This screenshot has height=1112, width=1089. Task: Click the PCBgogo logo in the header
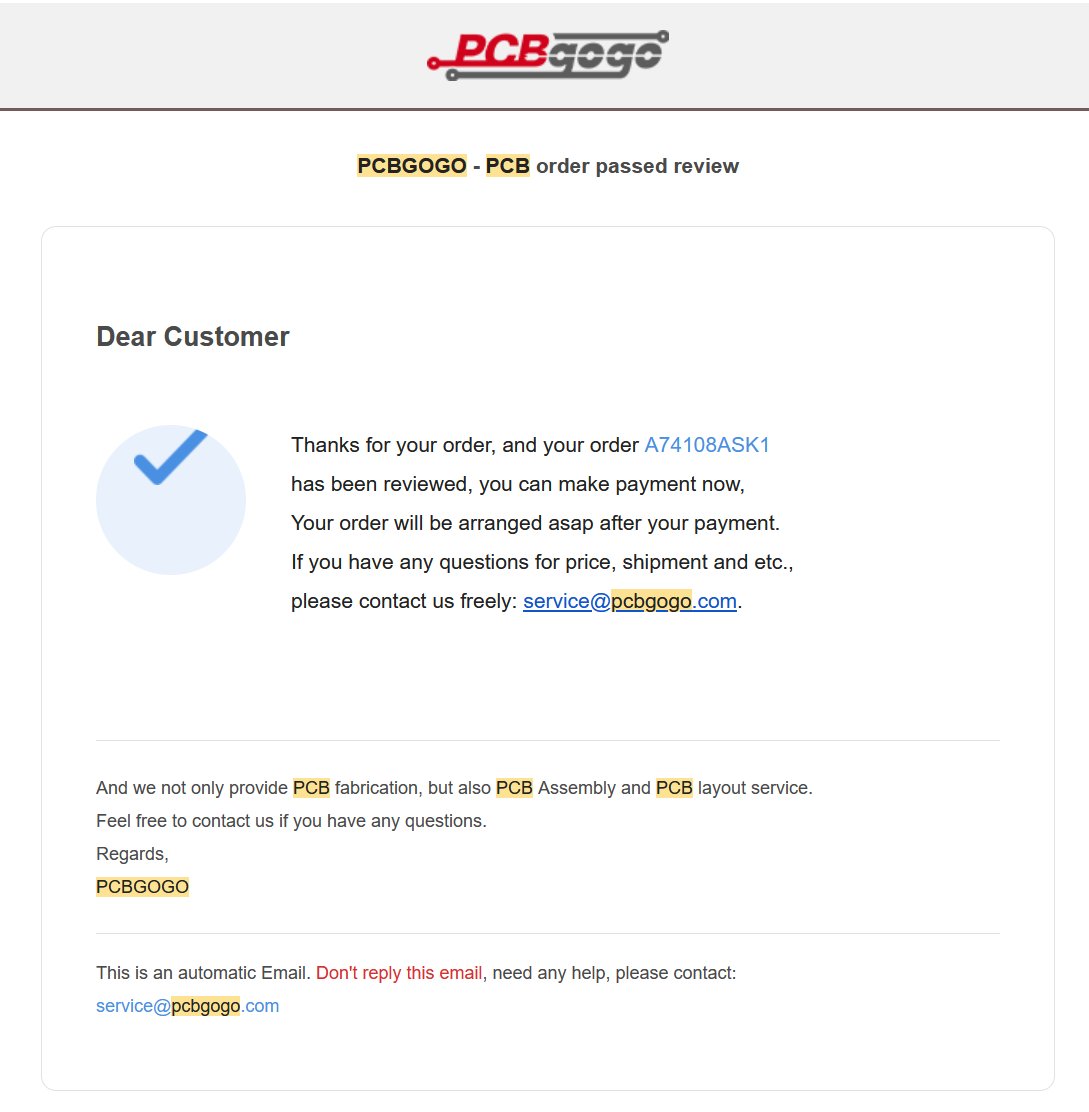(547, 55)
